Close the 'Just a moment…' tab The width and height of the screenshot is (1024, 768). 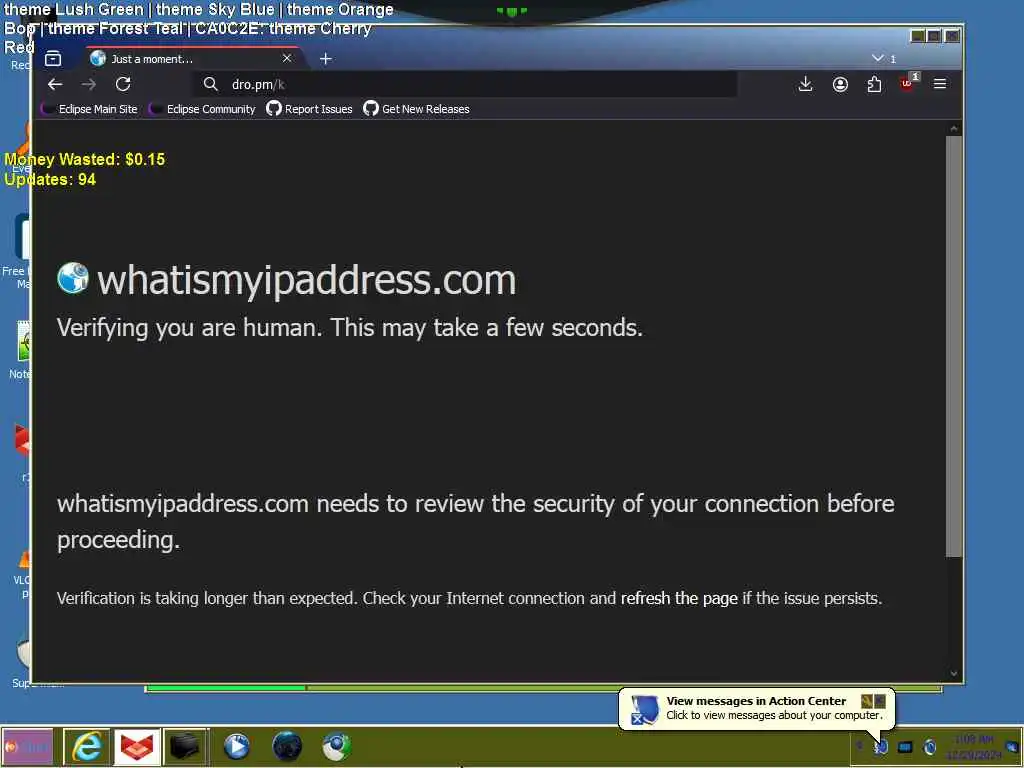tap(287, 58)
